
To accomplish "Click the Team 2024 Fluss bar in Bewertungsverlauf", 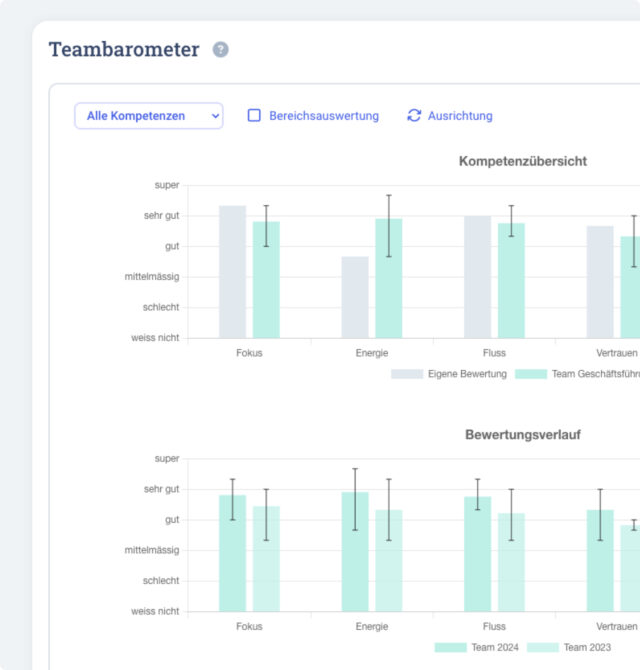I will coord(478,554).
